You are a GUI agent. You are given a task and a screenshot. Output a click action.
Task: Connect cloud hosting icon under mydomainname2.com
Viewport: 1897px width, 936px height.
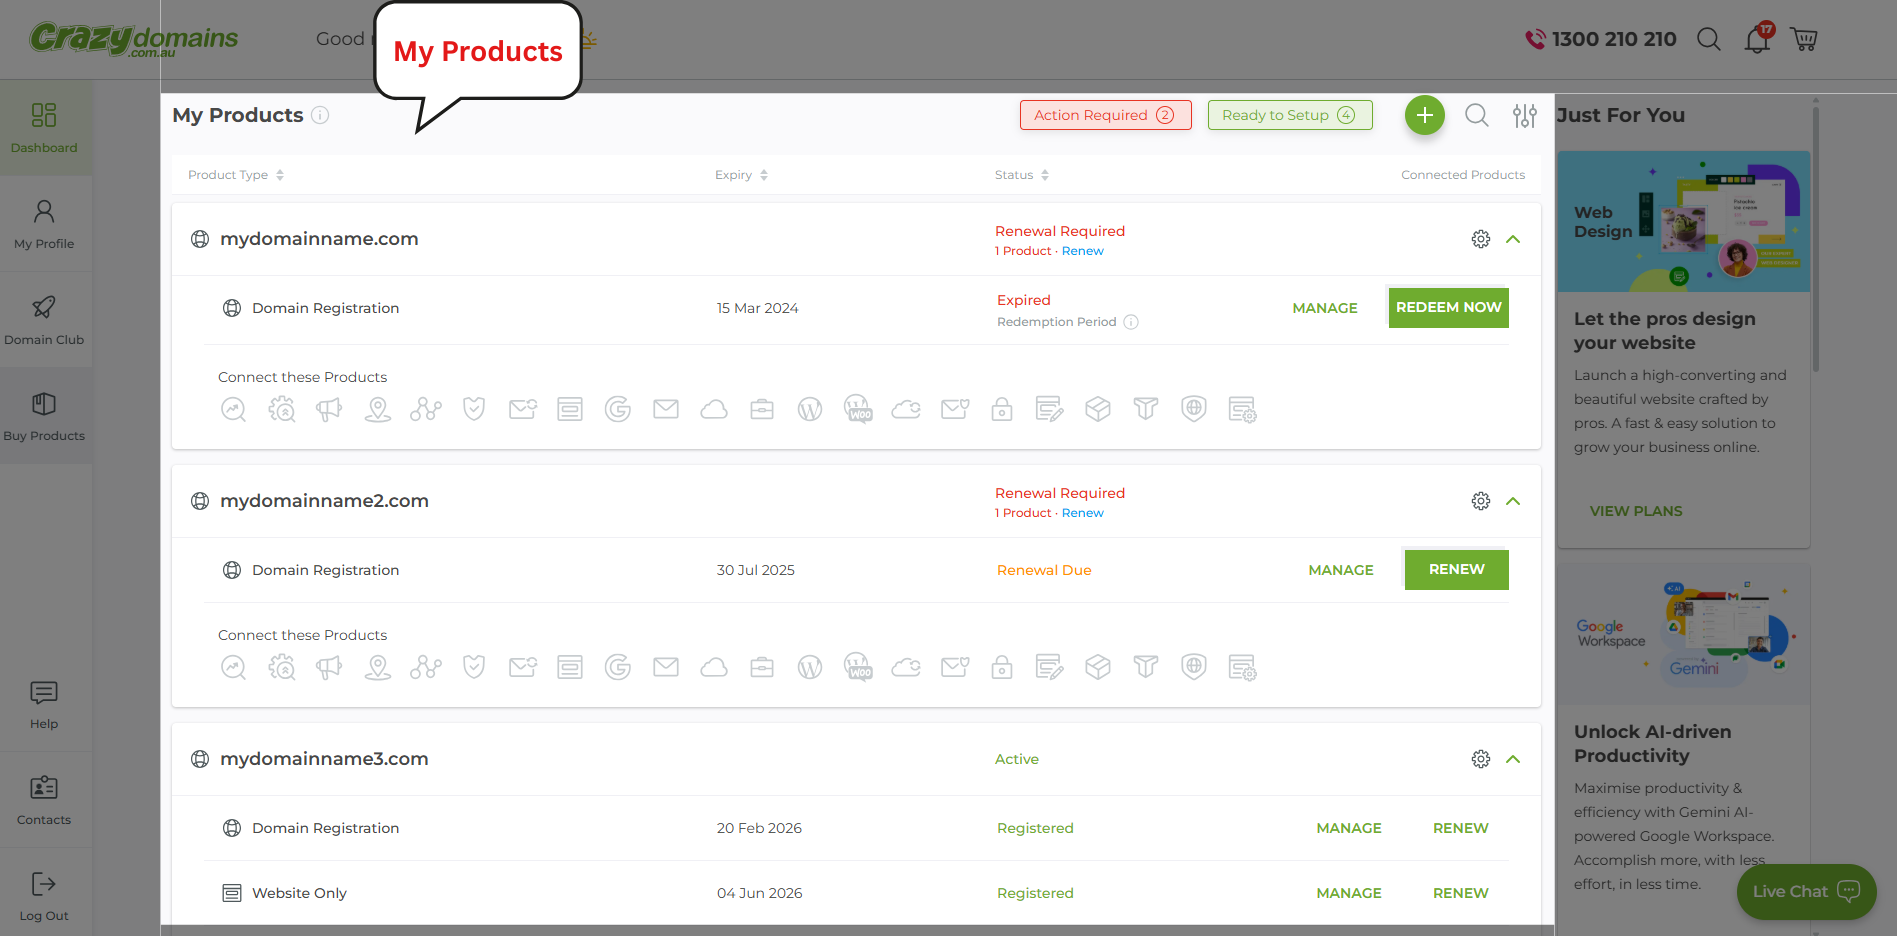(x=714, y=667)
